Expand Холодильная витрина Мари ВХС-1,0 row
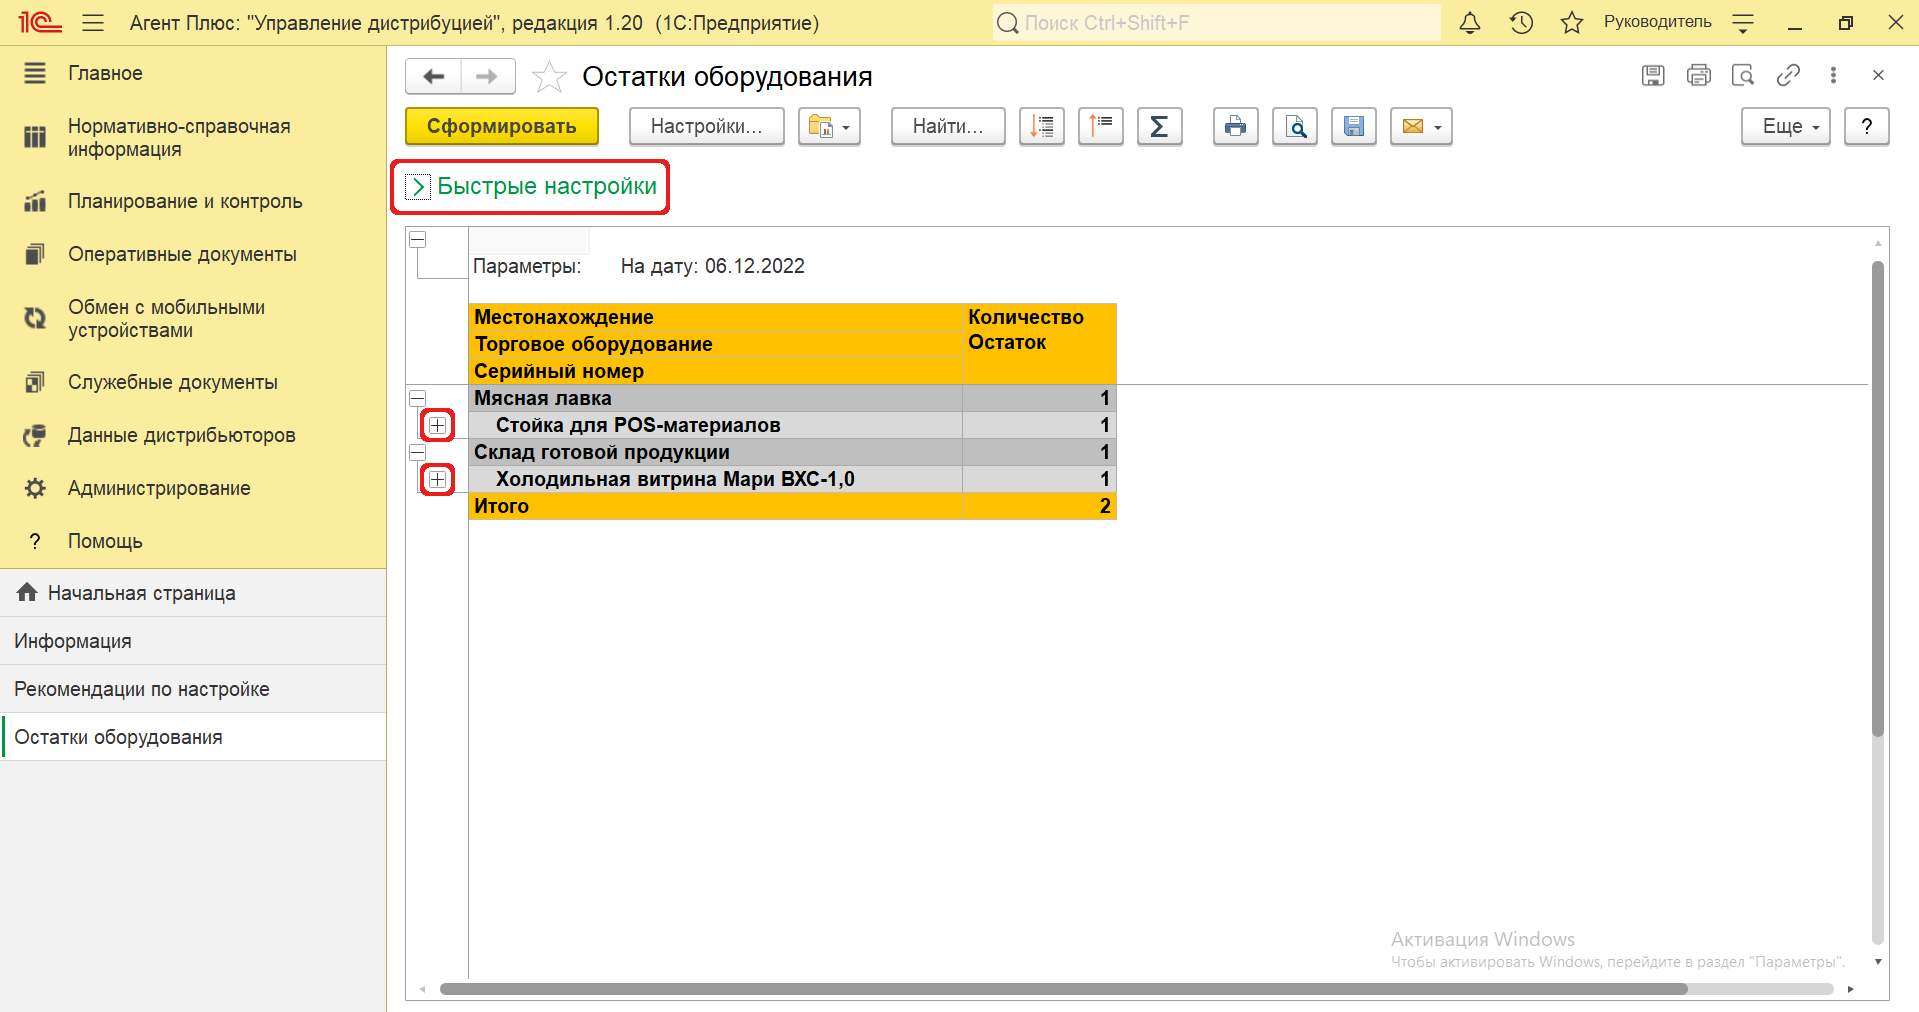1919x1012 pixels. [x=437, y=479]
